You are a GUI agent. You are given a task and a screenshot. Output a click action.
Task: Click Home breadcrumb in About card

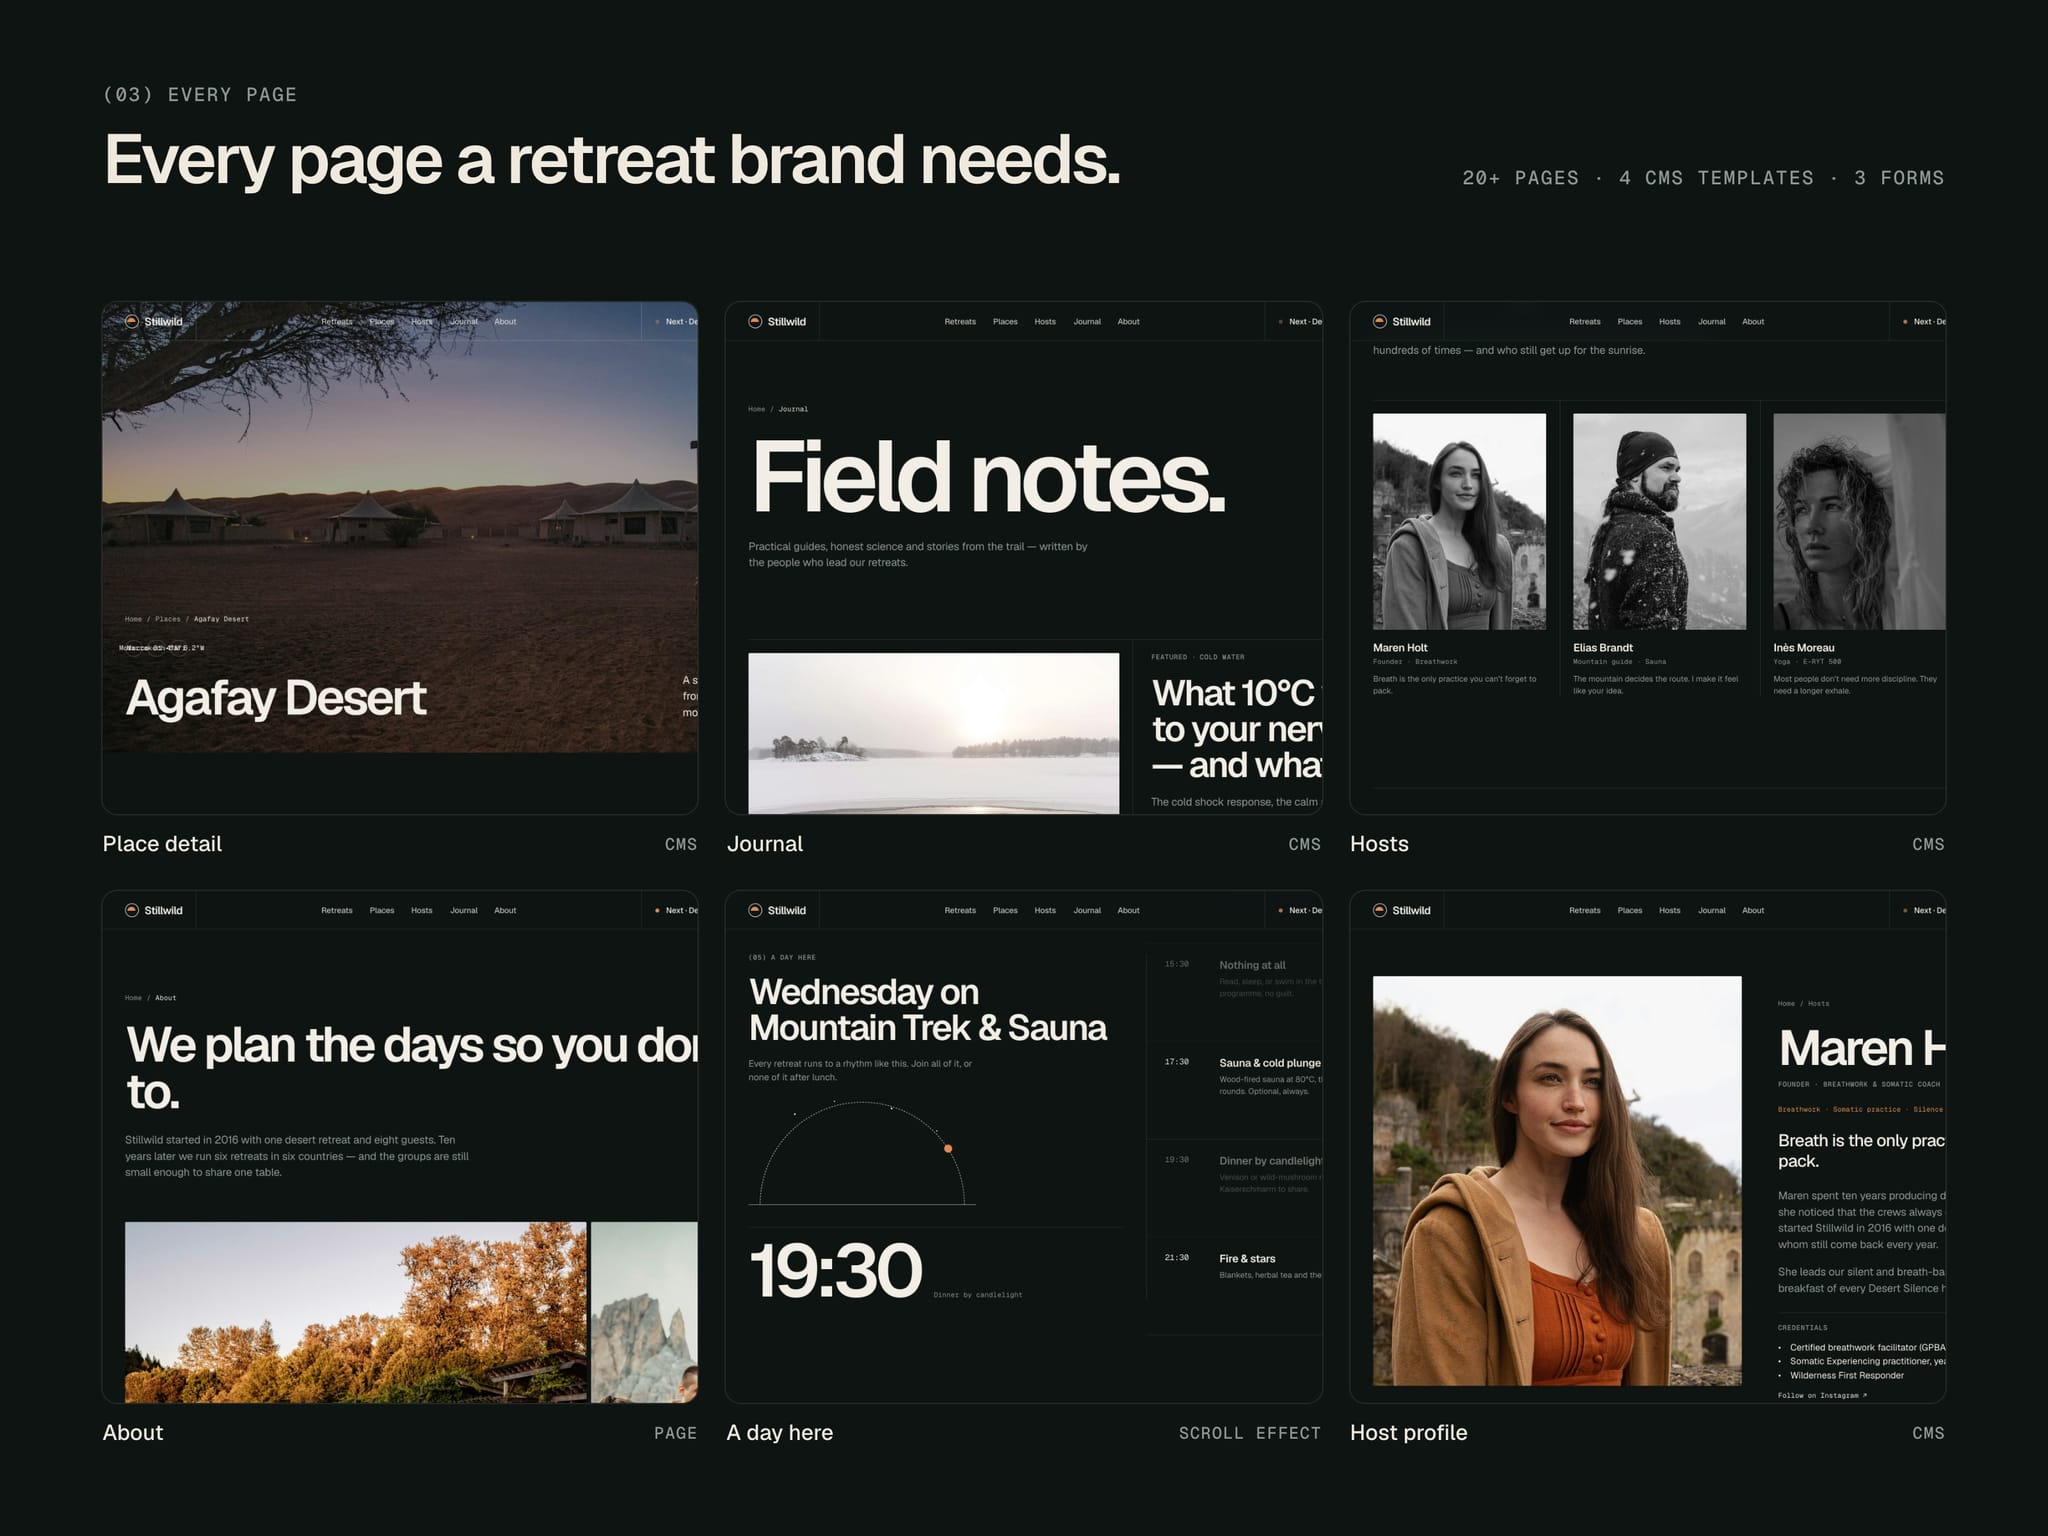click(133, 998)
